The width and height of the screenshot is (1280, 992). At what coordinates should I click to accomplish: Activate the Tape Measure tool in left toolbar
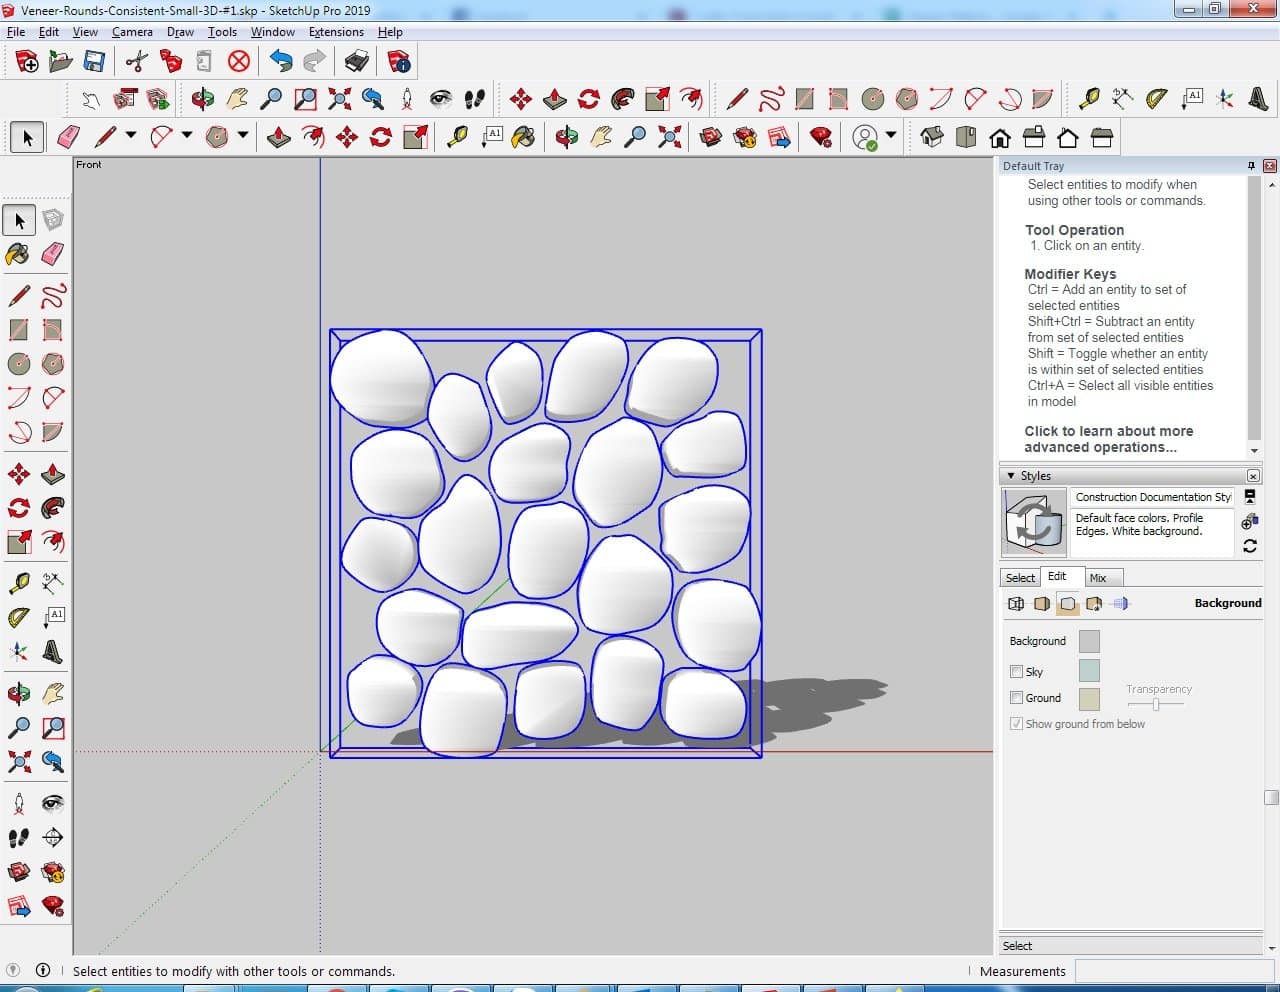18,583
